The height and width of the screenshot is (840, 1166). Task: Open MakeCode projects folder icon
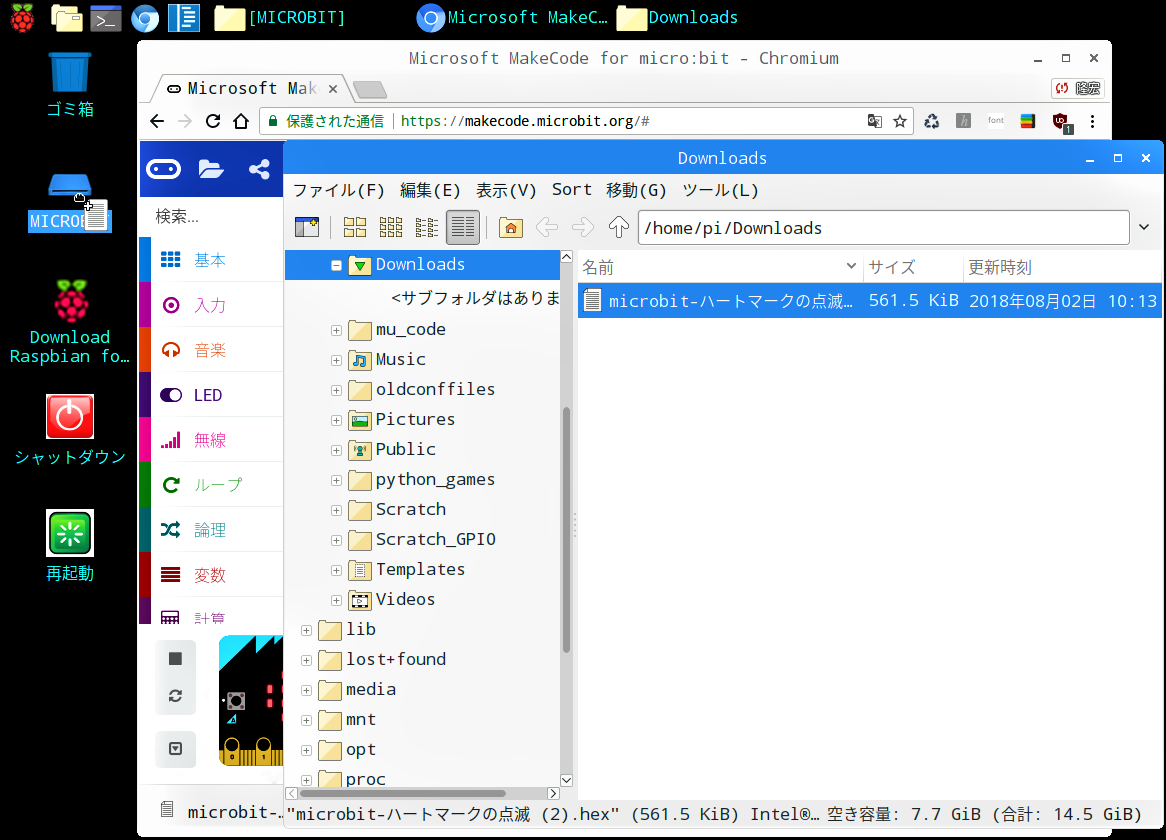(x=211, y=169)
